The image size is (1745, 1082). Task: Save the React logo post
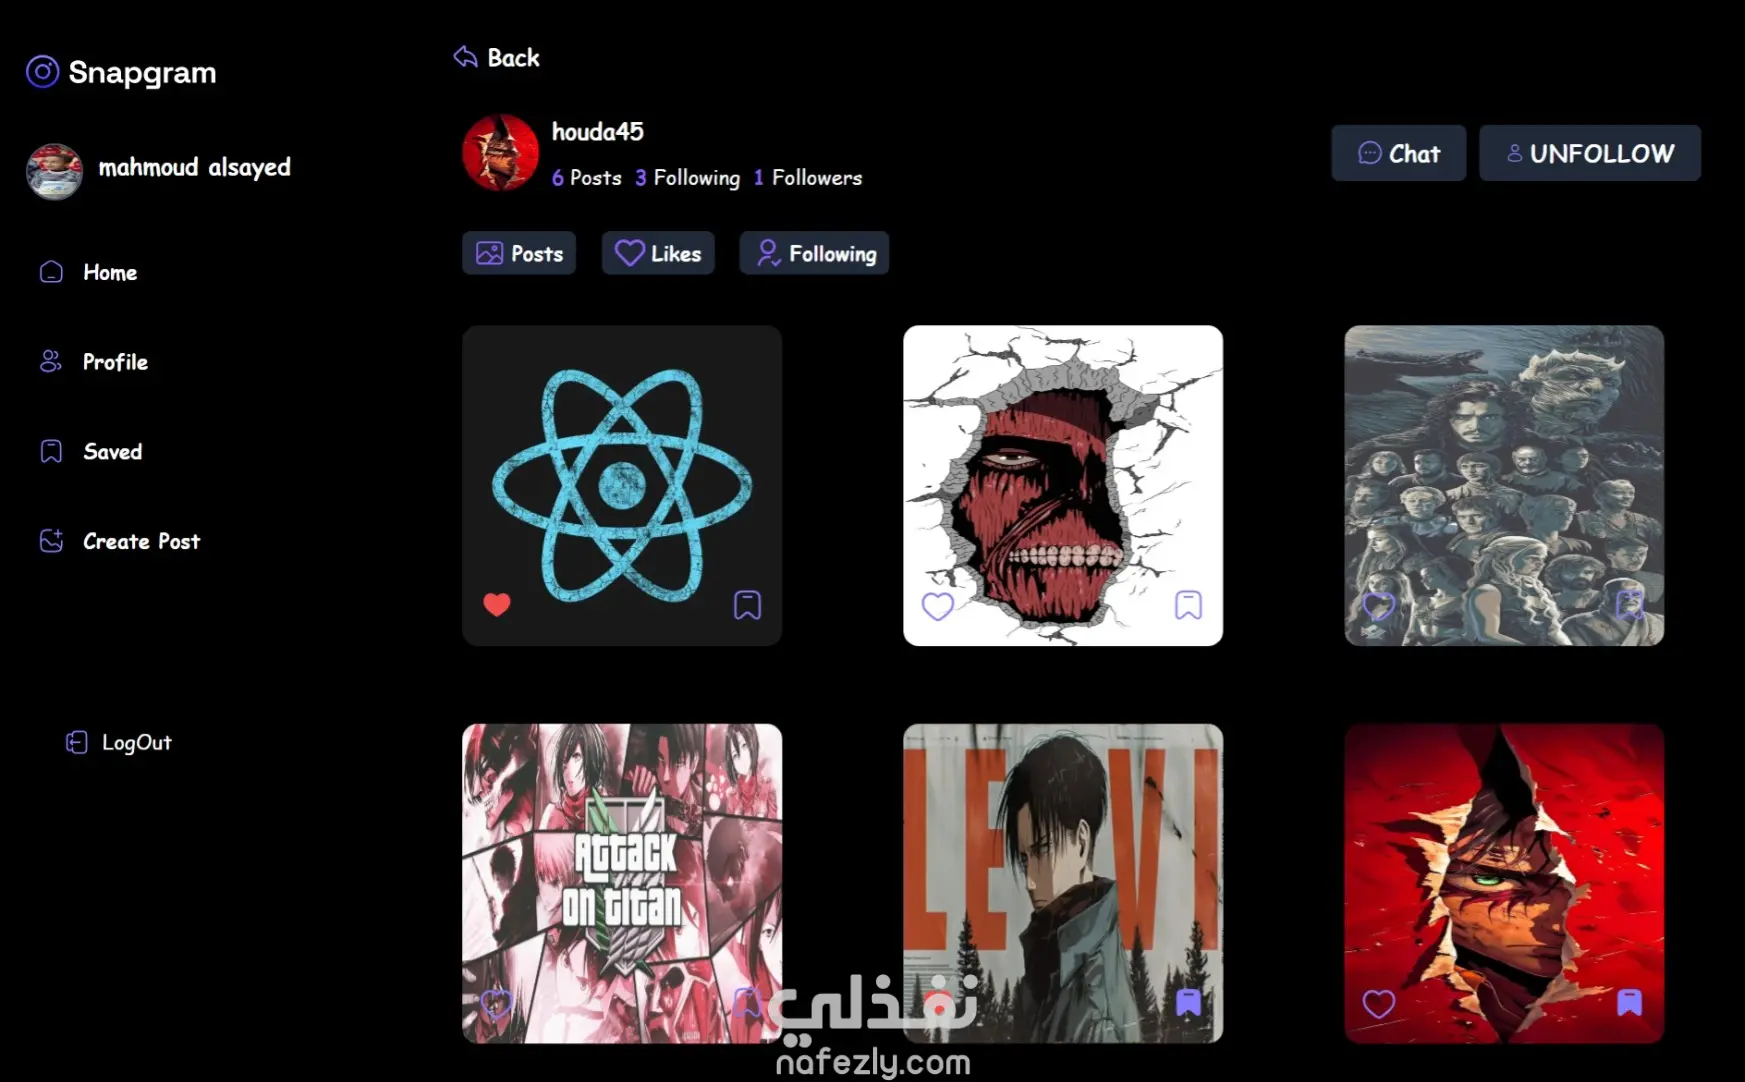tap(747, 605)
